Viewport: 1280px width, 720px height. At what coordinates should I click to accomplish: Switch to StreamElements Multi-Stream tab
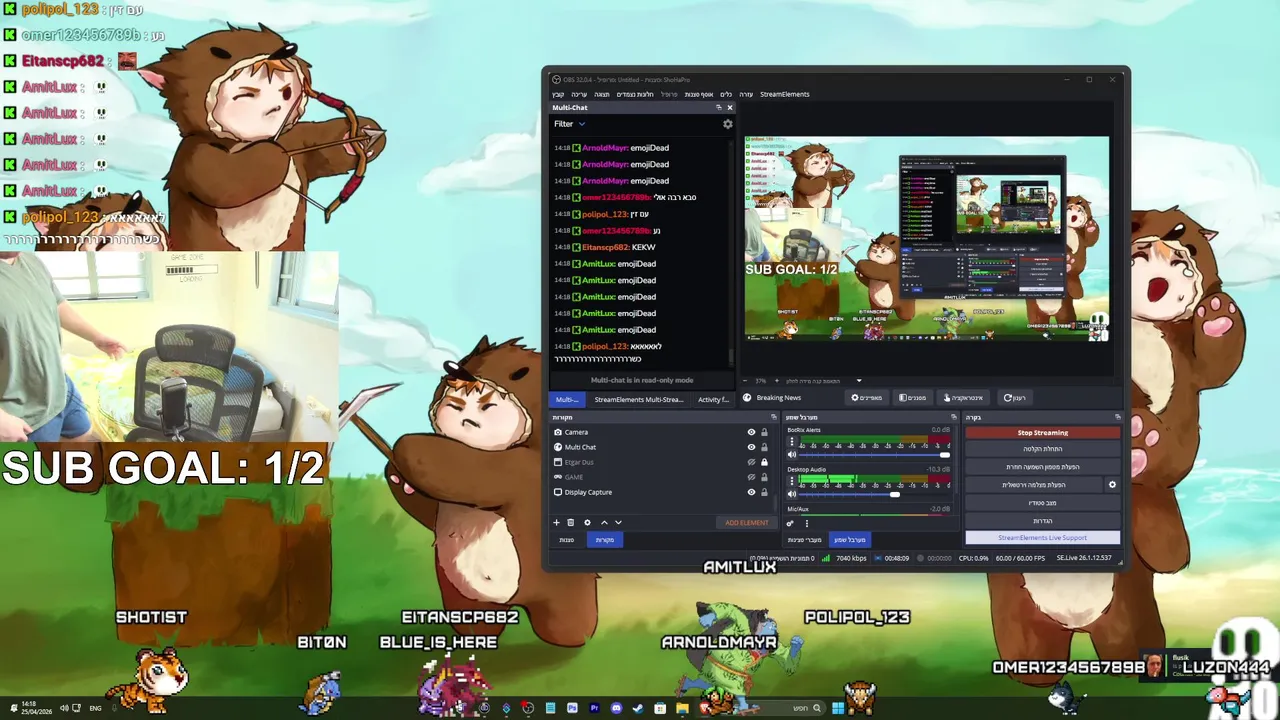tap(639, 399)
